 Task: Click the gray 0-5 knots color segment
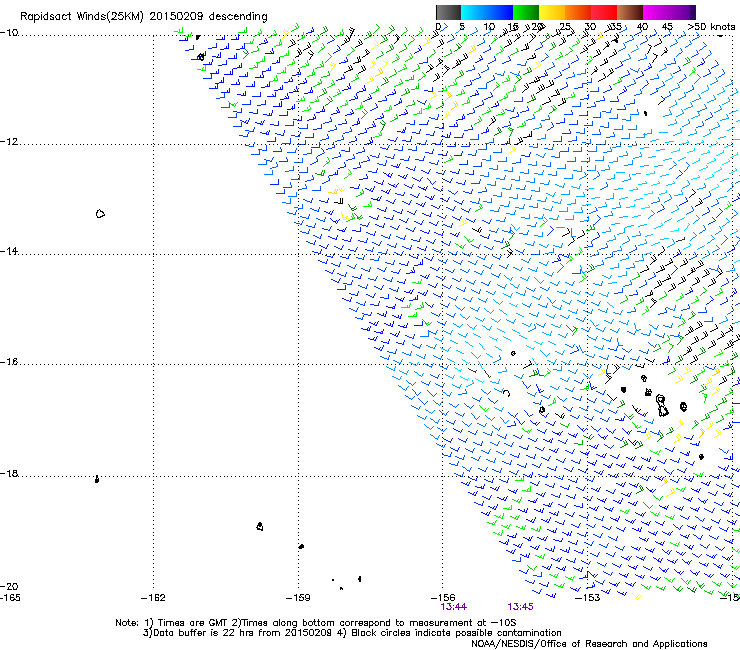point(448,12)
